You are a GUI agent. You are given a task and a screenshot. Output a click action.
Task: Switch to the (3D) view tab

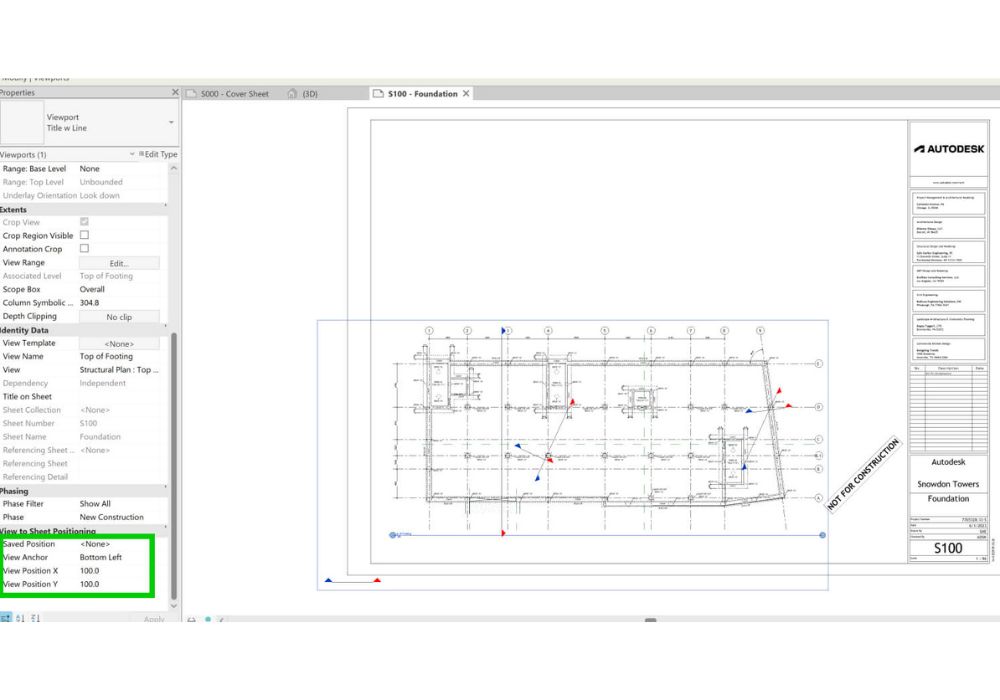pos(310,94)
